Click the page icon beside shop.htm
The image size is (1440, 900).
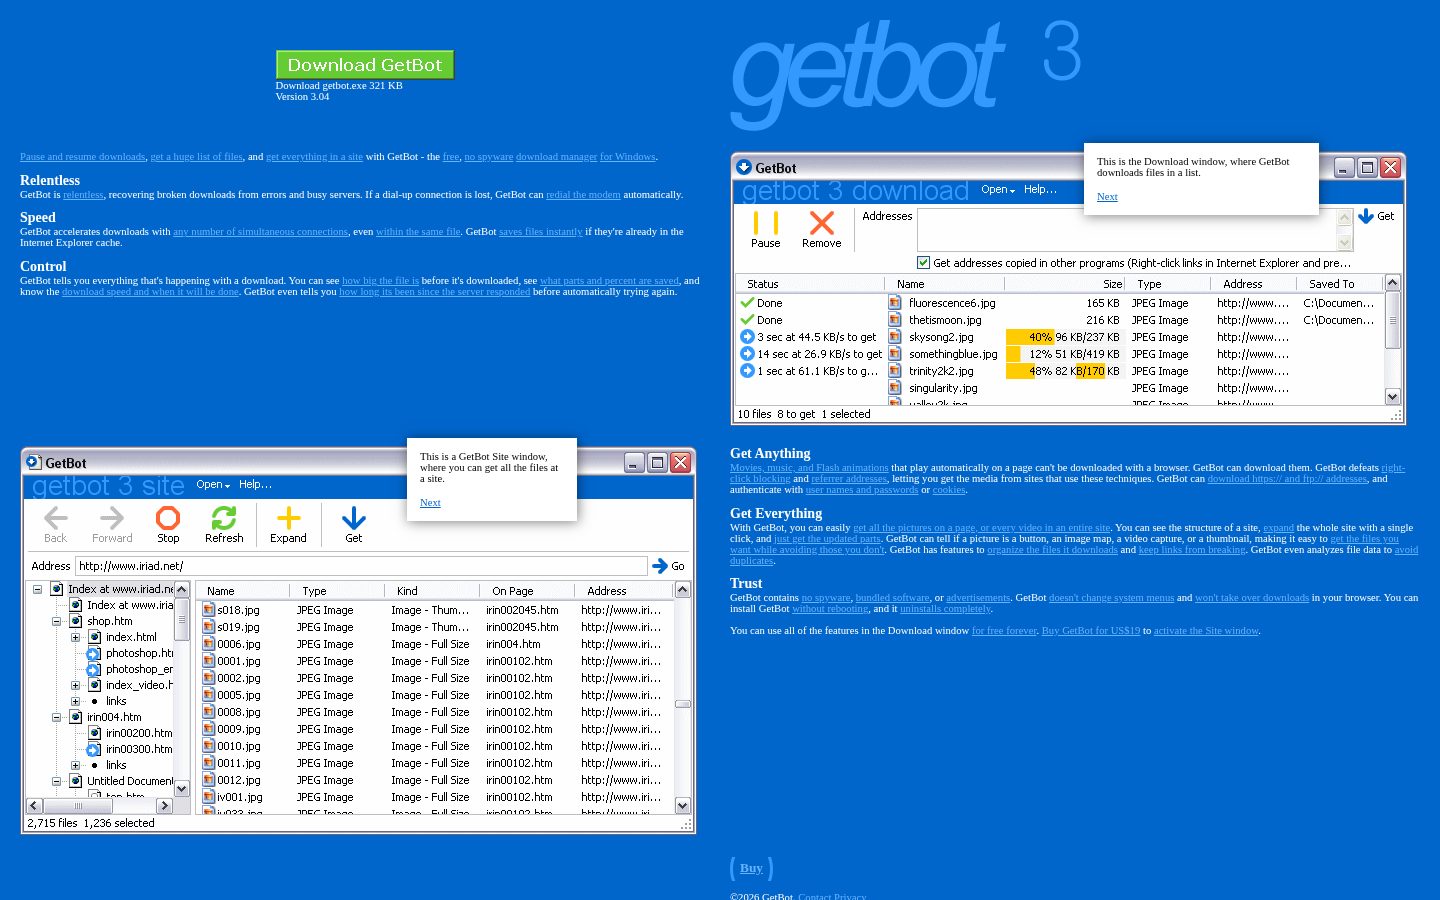75,621
